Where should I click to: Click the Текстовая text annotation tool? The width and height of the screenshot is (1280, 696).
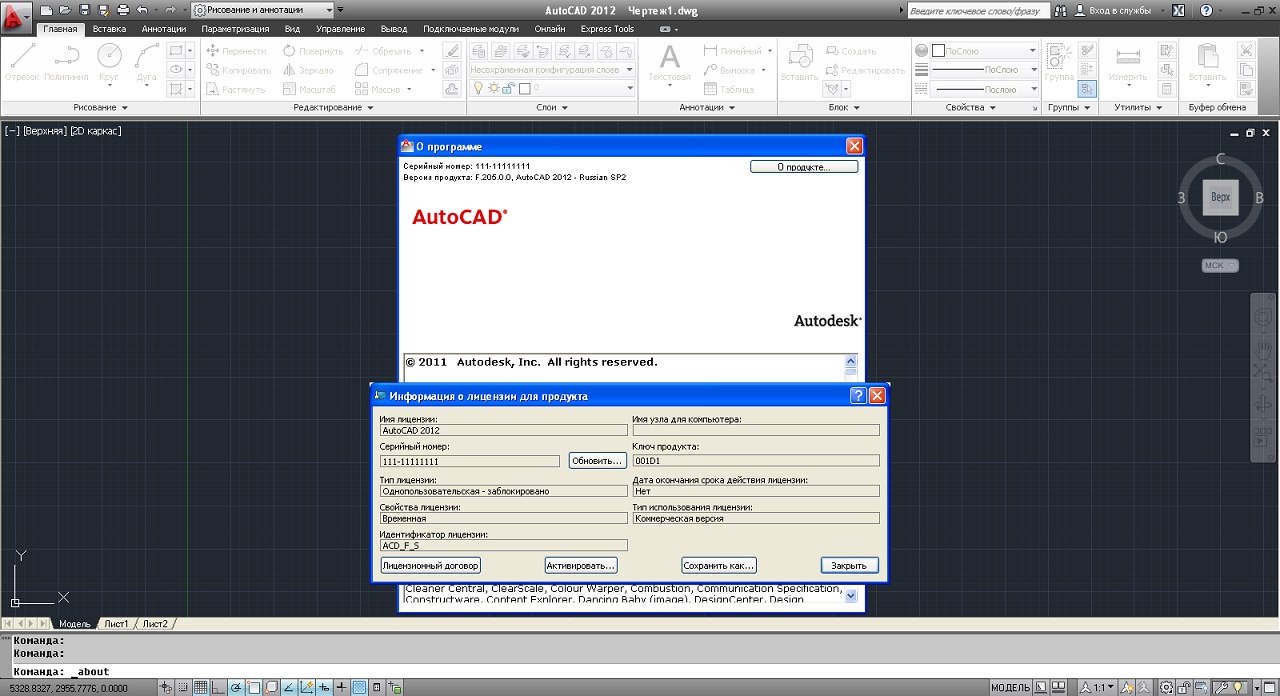669,62
